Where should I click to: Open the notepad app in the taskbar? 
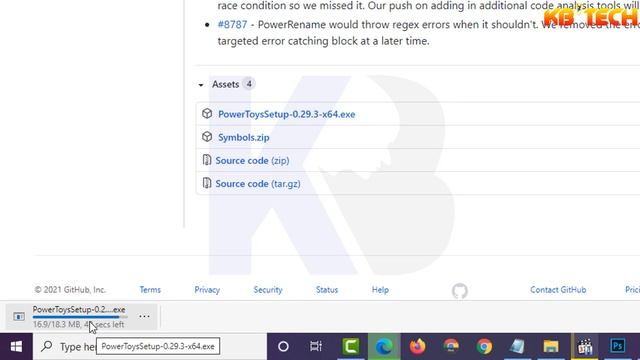[x=517, y=347]
